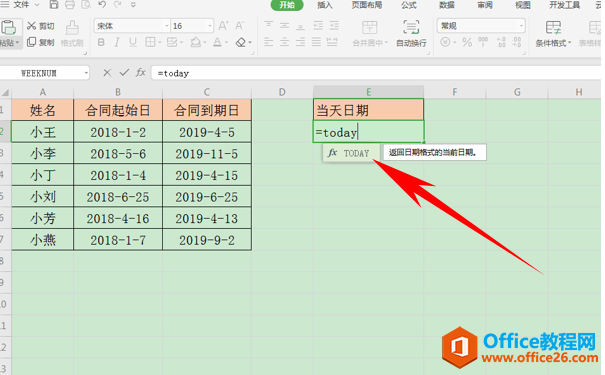Open the 条件格式 conditional format dropdown
The width and height of the screenshot is (605, 375).
(x=570, y=43)
